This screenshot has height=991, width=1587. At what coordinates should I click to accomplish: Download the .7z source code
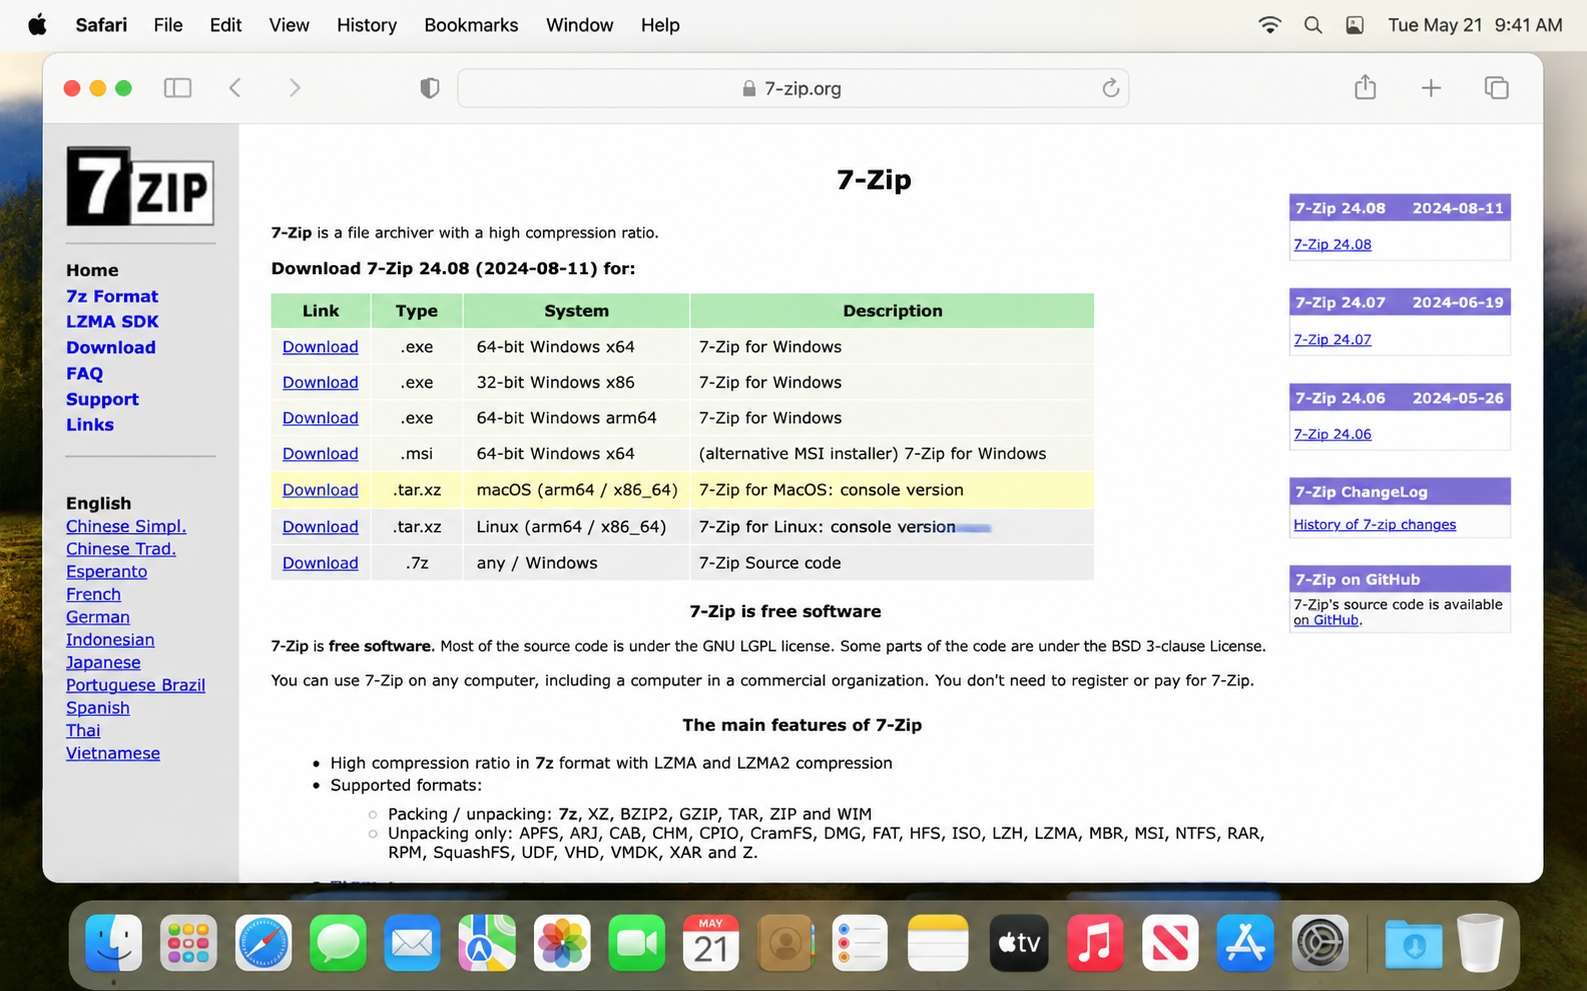click(x=320, y=563)
